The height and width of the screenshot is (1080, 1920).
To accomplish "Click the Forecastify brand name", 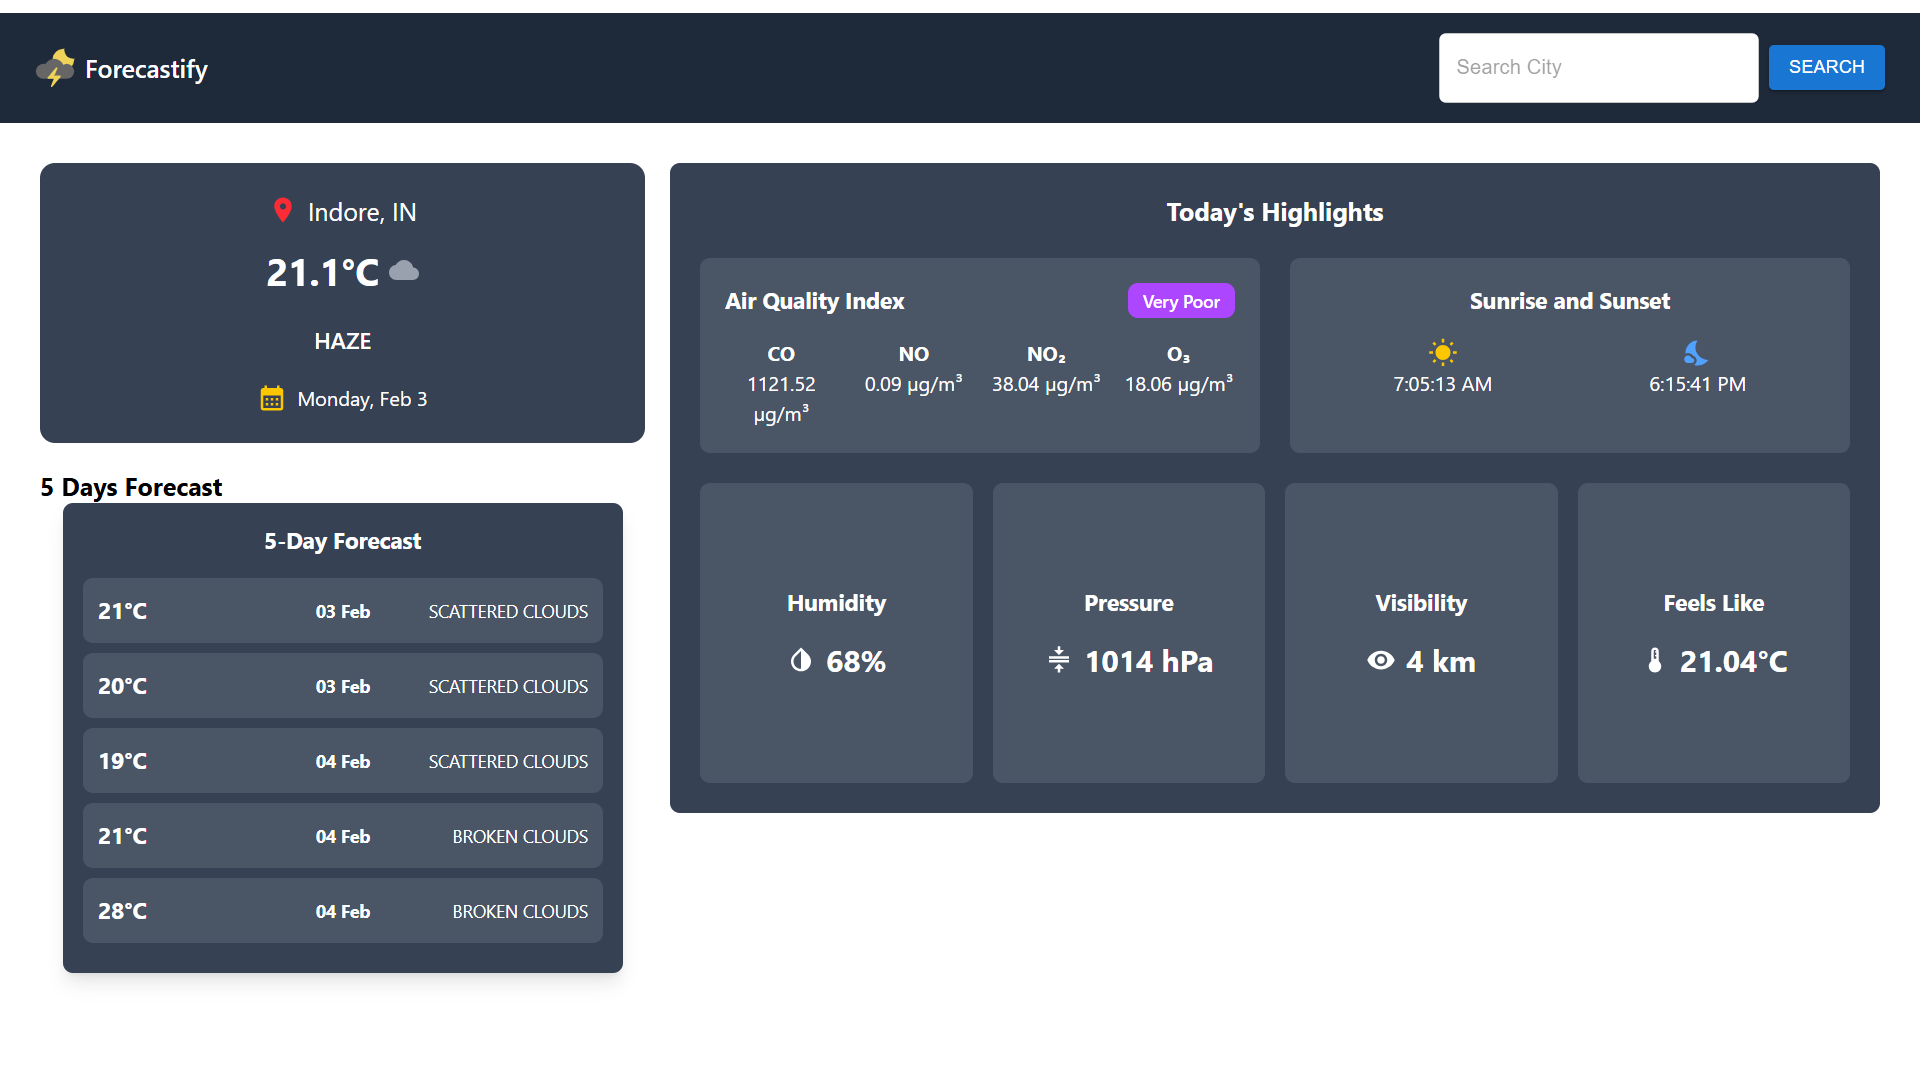I will pos(147,69).
